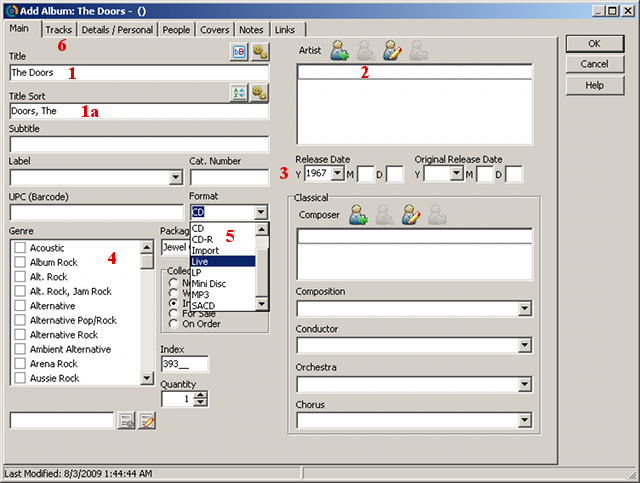Click the add composer icon
This screenshot has height=483, width=640.
(x=358, y=215)
